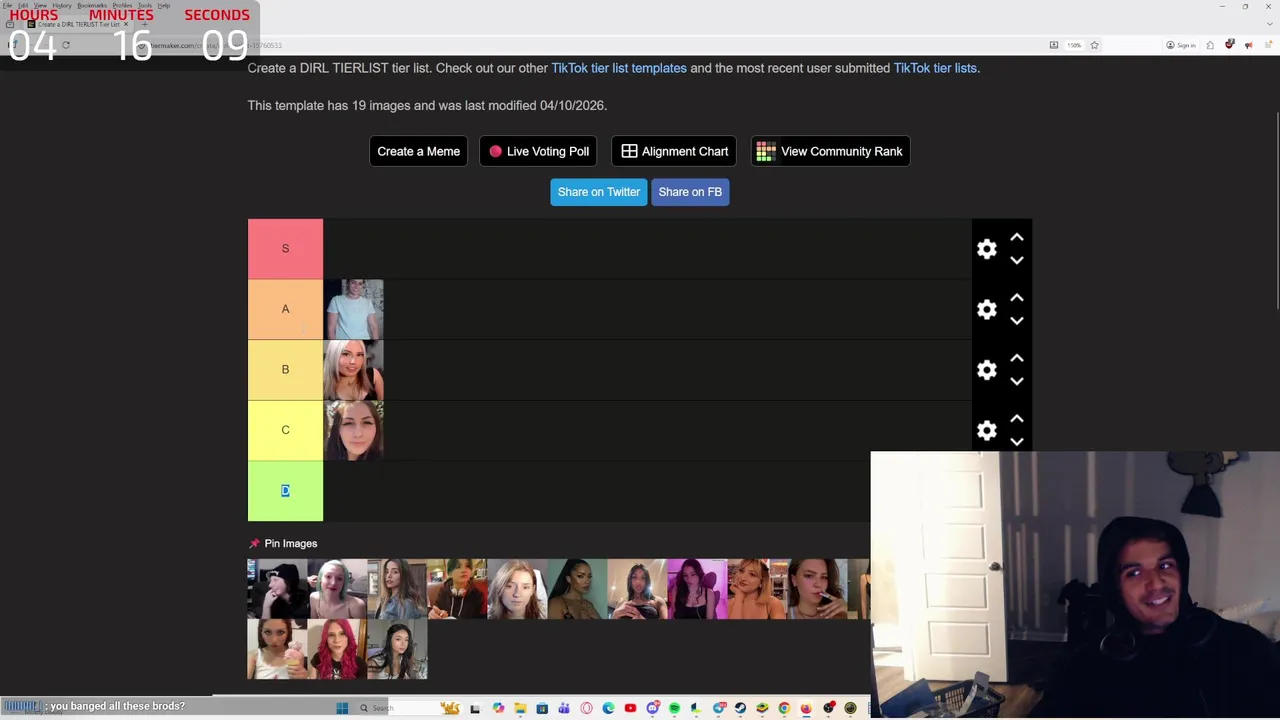Select the pink S tier label
This screenshot has width=1280, height=720.
click(285, 249)
